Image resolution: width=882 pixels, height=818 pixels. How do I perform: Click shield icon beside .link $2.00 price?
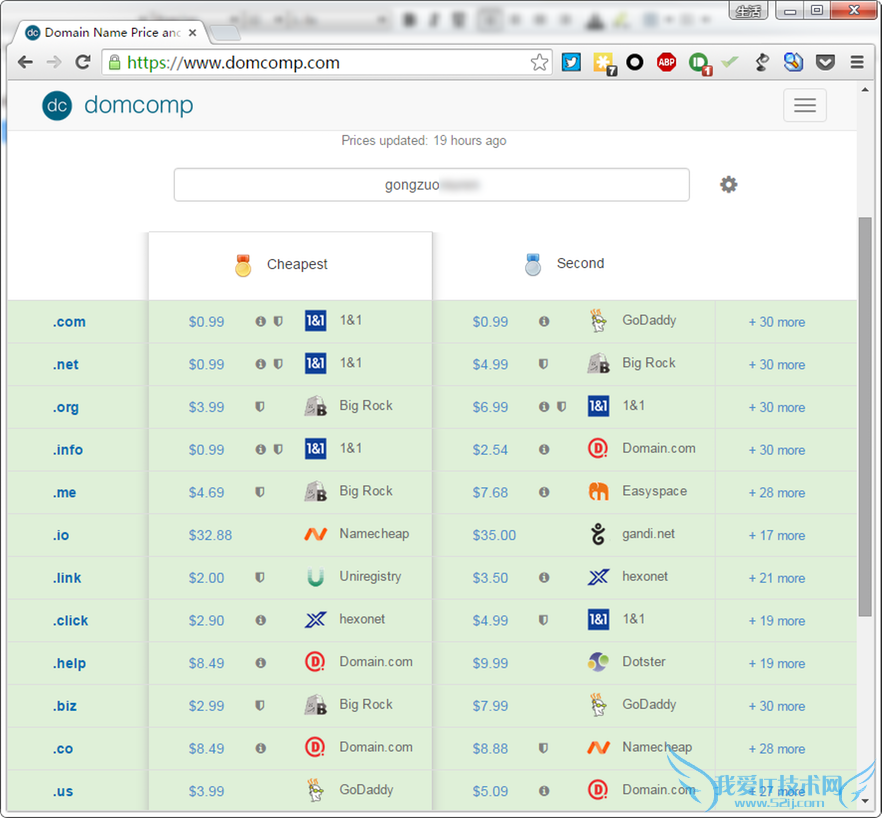260,577
